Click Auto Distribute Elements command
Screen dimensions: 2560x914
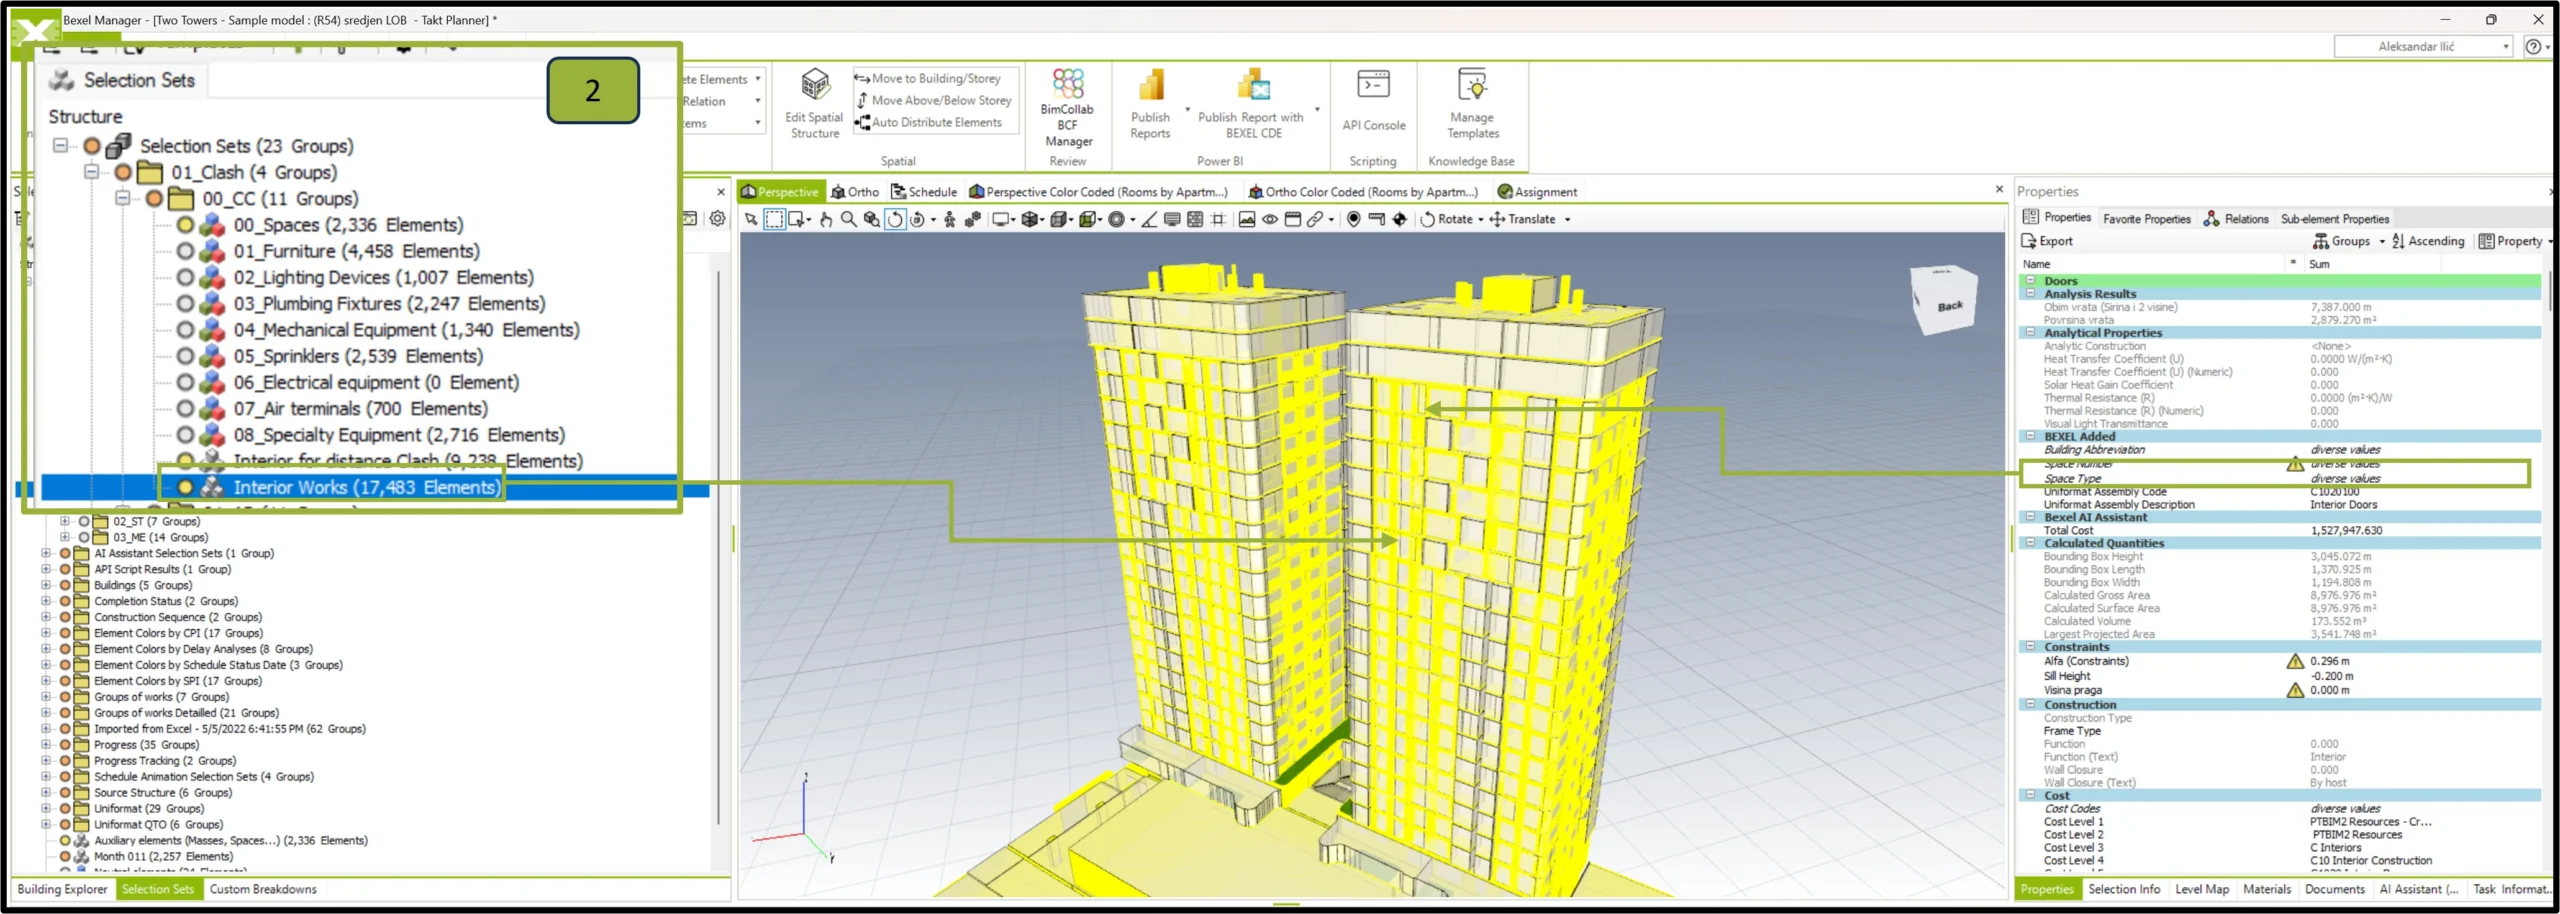[x=928, y=122]
